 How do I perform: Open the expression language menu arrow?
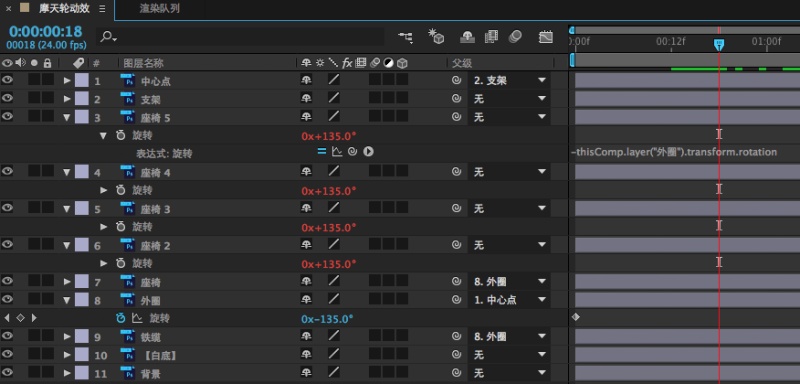[x=368, y=151]
